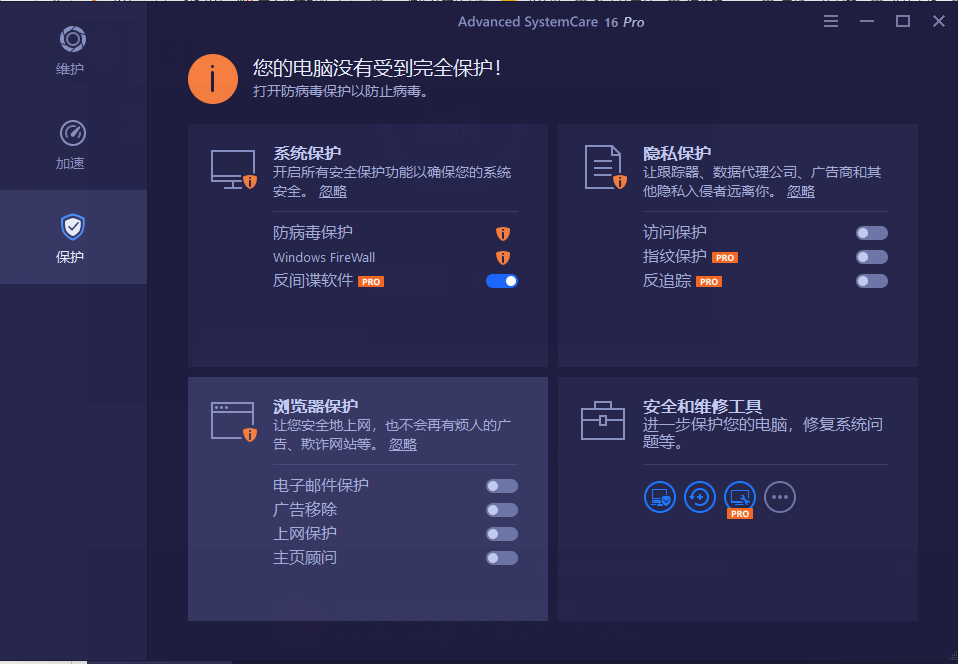Toggle on 广告移除 protection

(501, 509)
